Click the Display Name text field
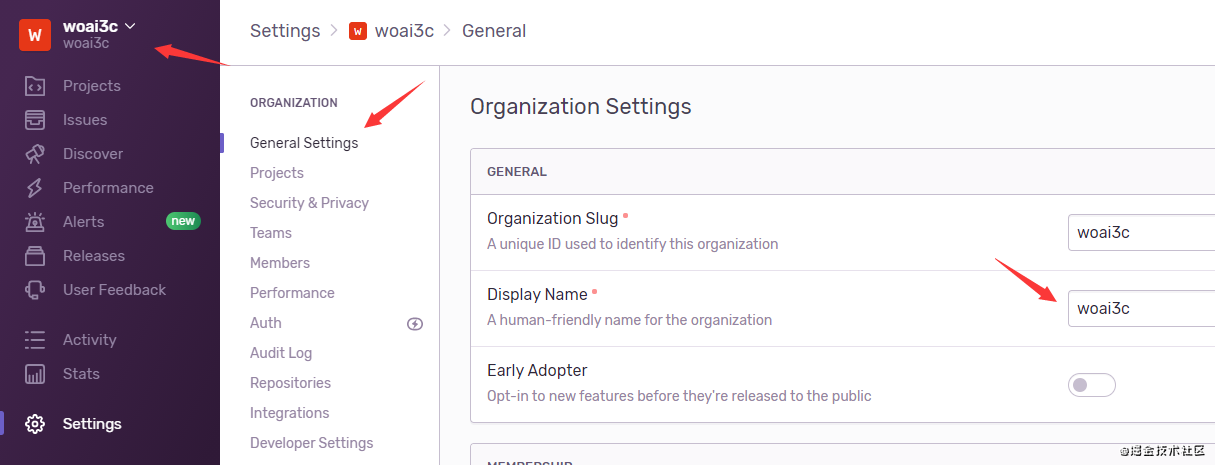Image resolution: width=1215 pixels, height=465 pixels. (x=1140, y=309)
